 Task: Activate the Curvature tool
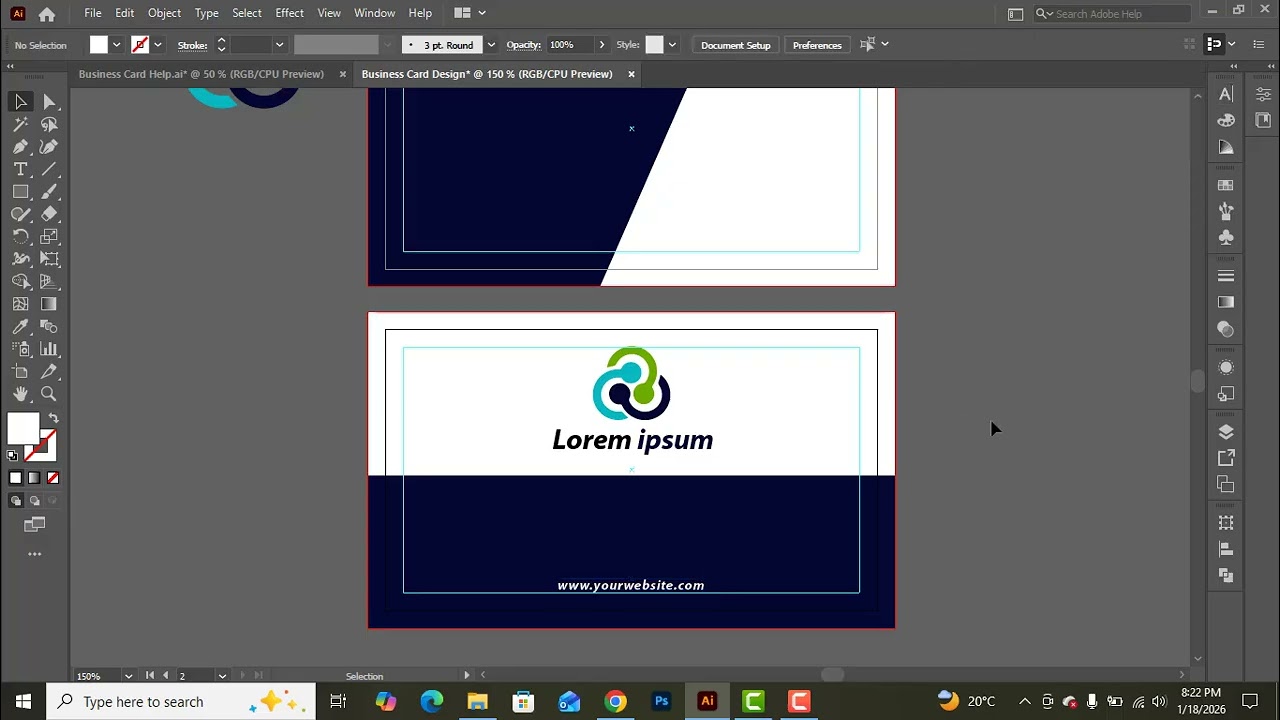point(49,147)
